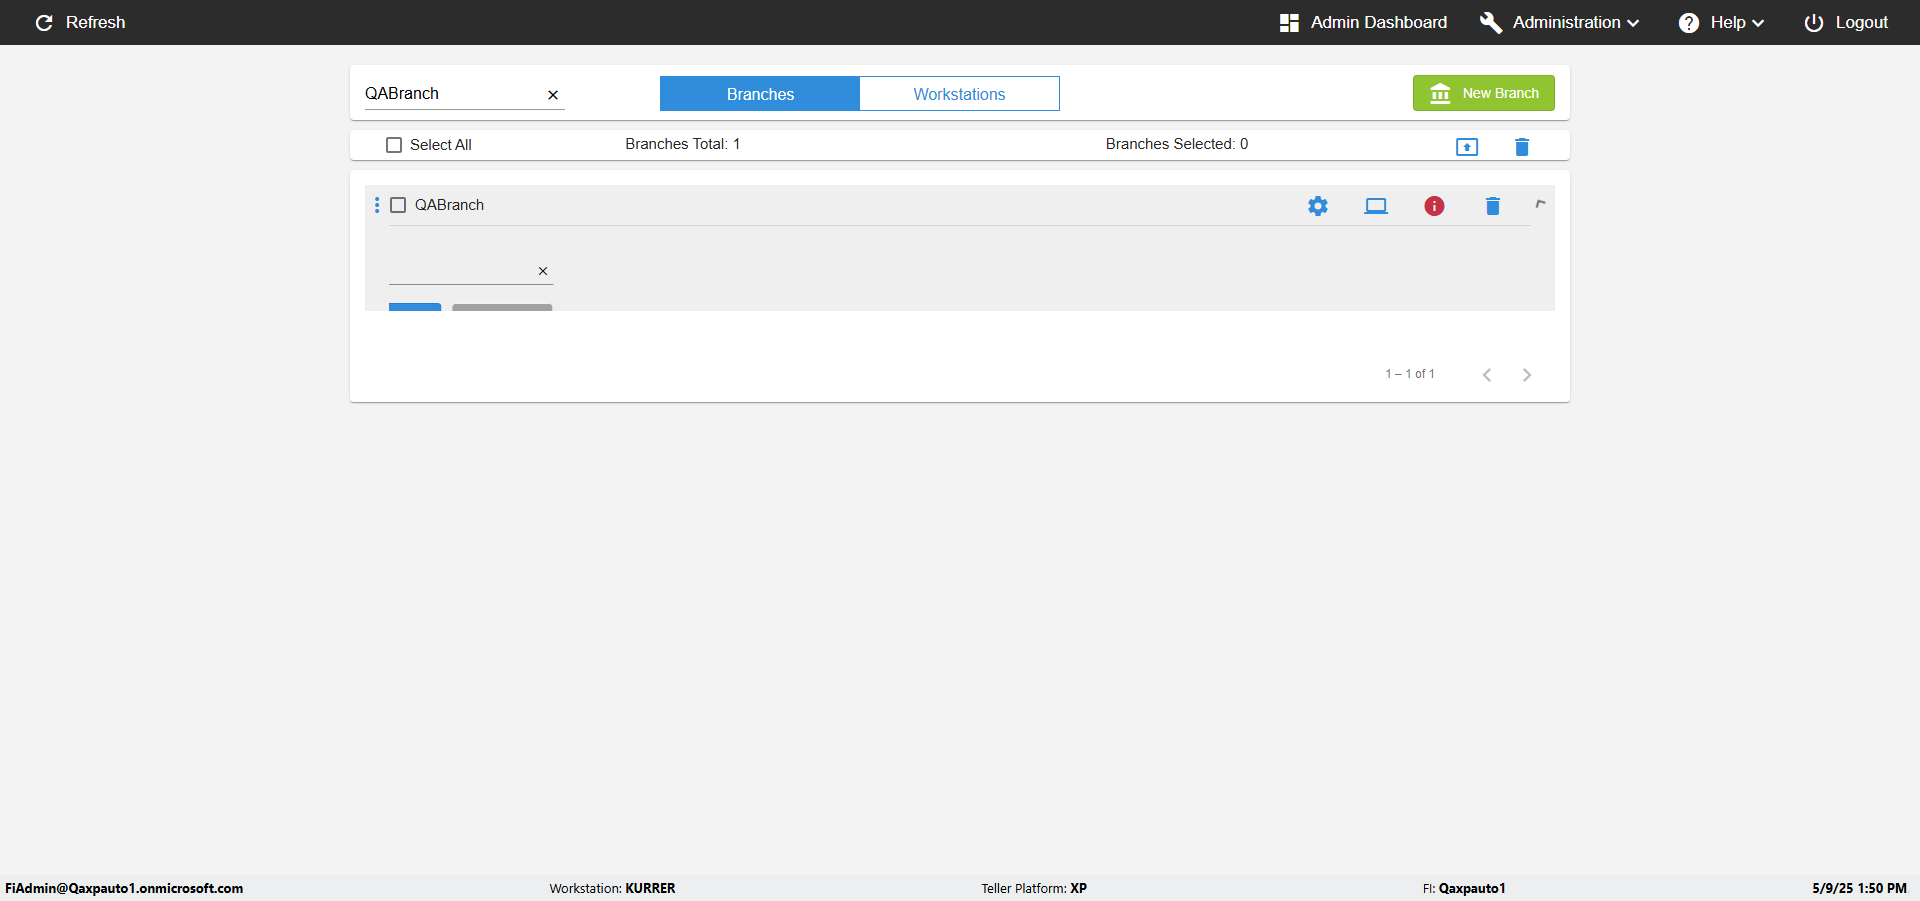
Task: Go to next page of branches
Action: pyautogui.click(x=1527, y=375)
